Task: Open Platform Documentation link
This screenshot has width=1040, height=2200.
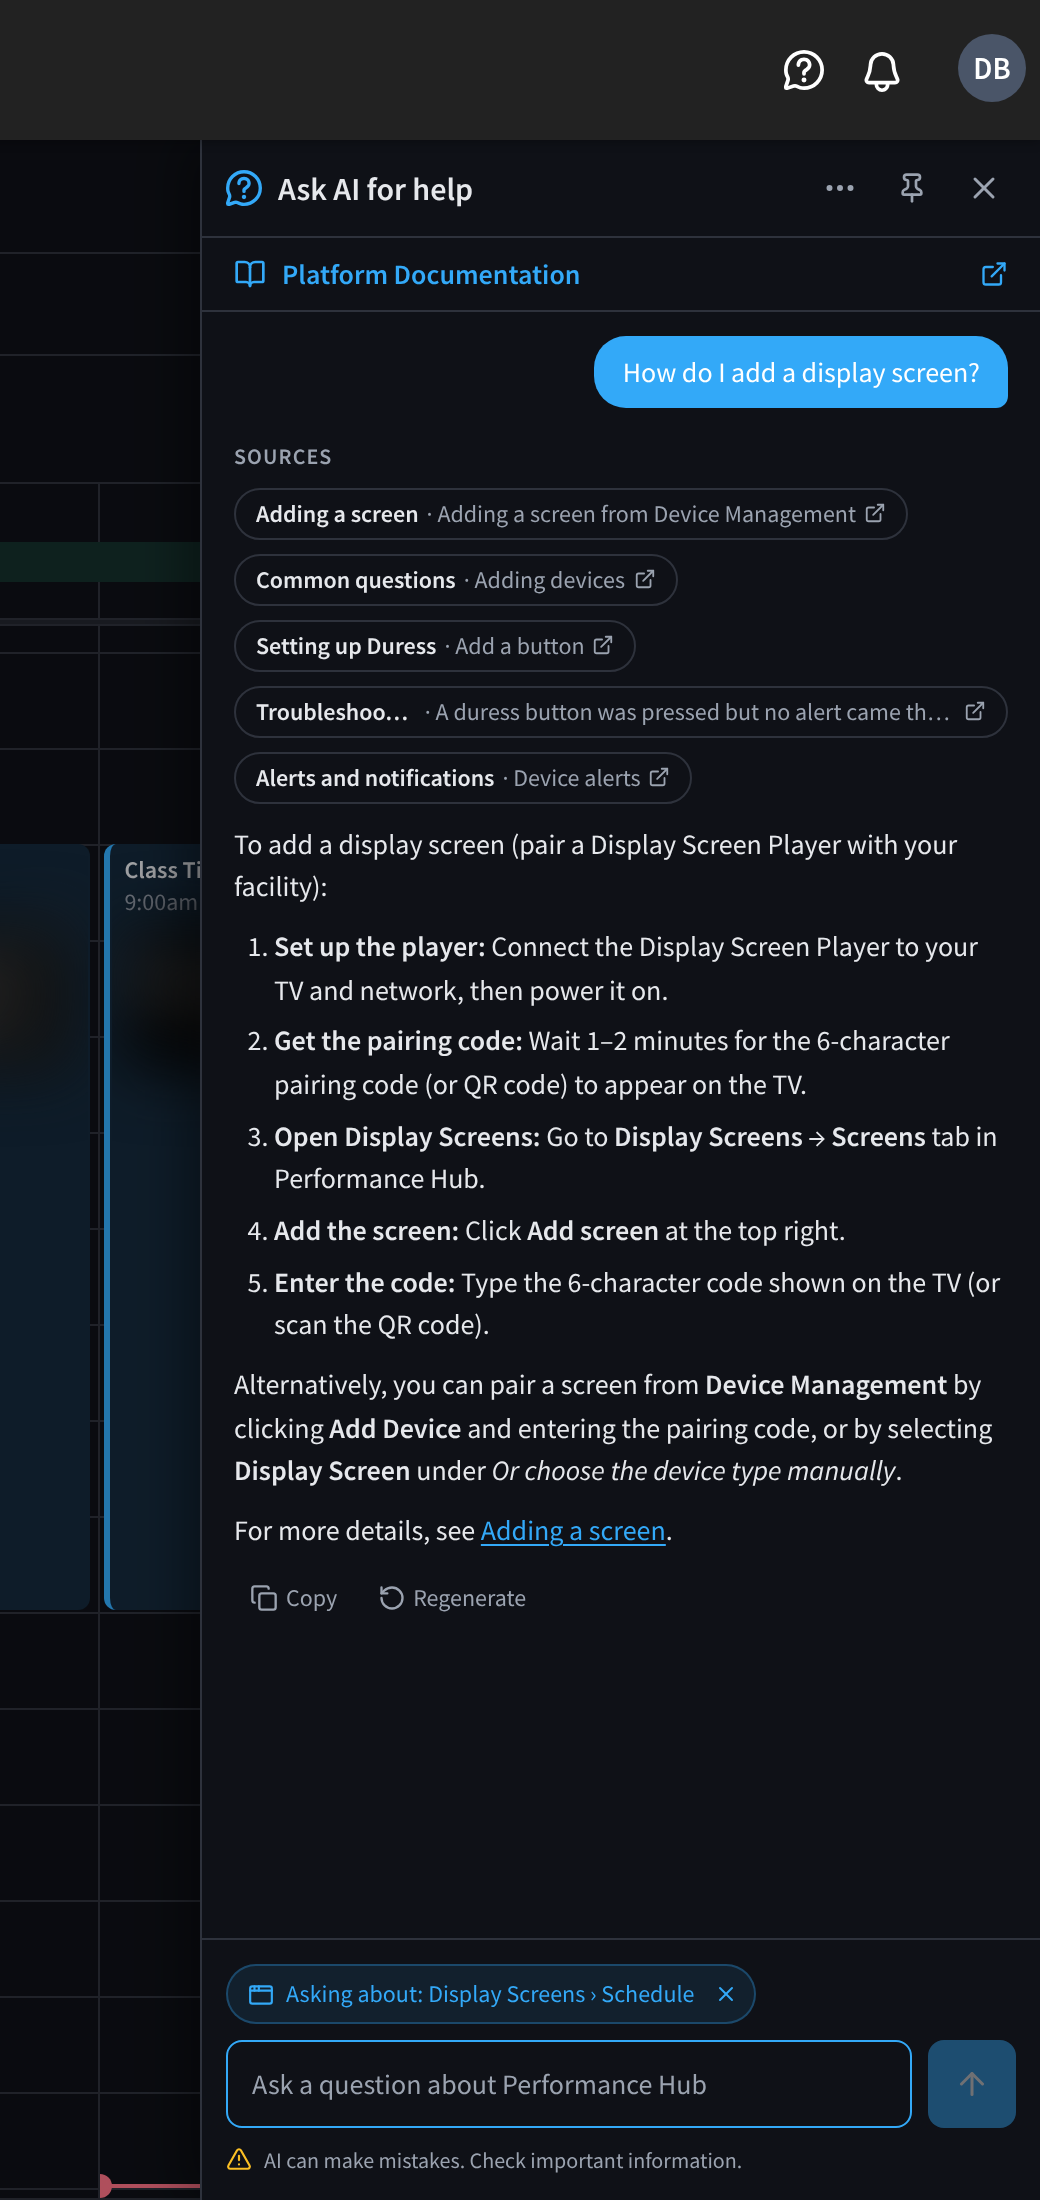Action: [x=431, y=274]
